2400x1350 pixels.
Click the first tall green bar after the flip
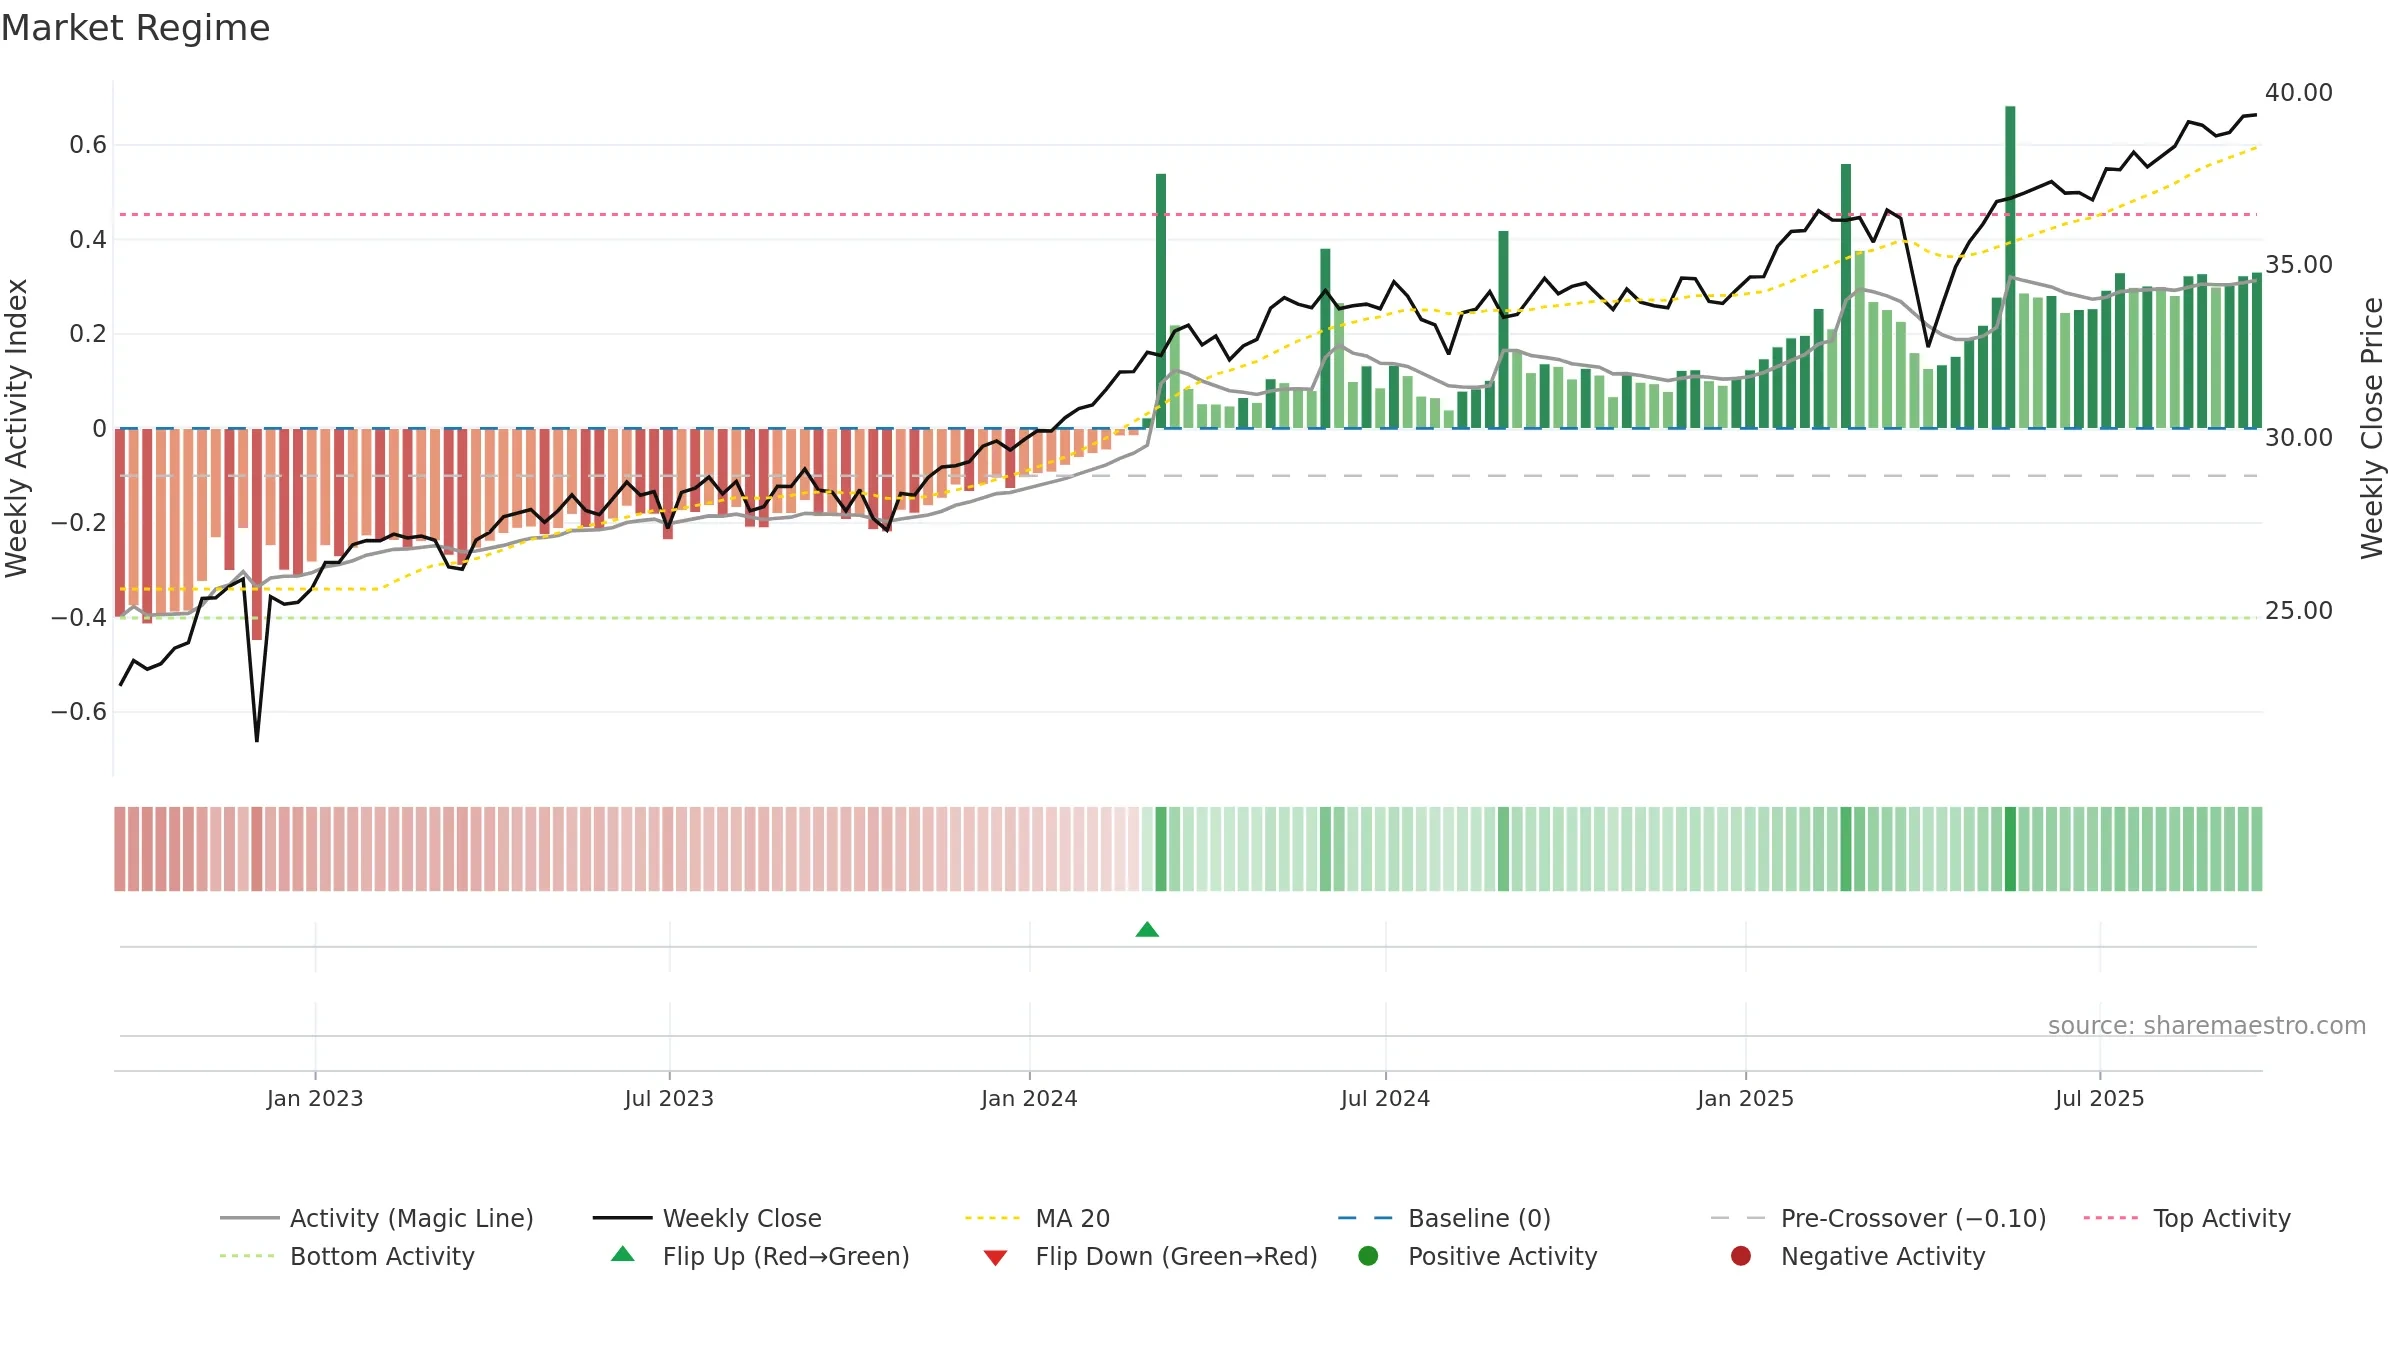click(x=1161, y=301)
